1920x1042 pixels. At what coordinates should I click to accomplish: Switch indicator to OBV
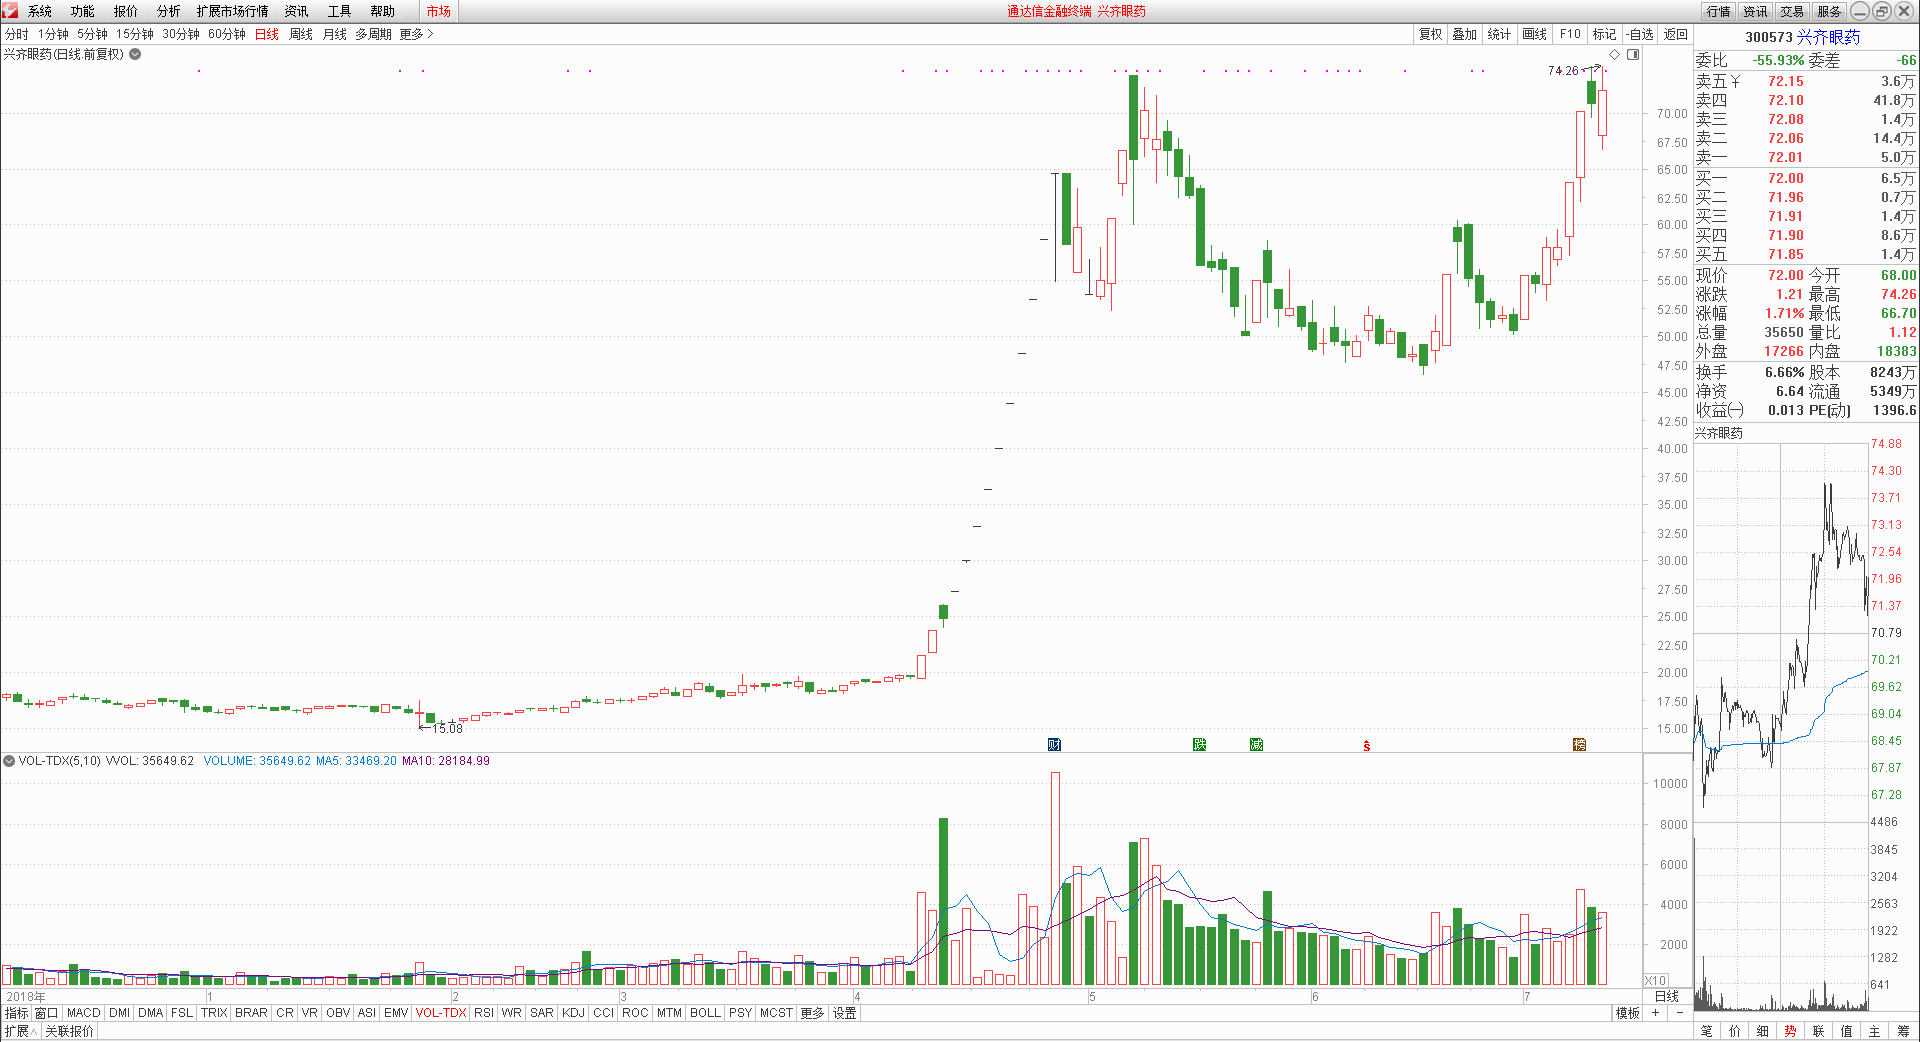coord(338,1013)
